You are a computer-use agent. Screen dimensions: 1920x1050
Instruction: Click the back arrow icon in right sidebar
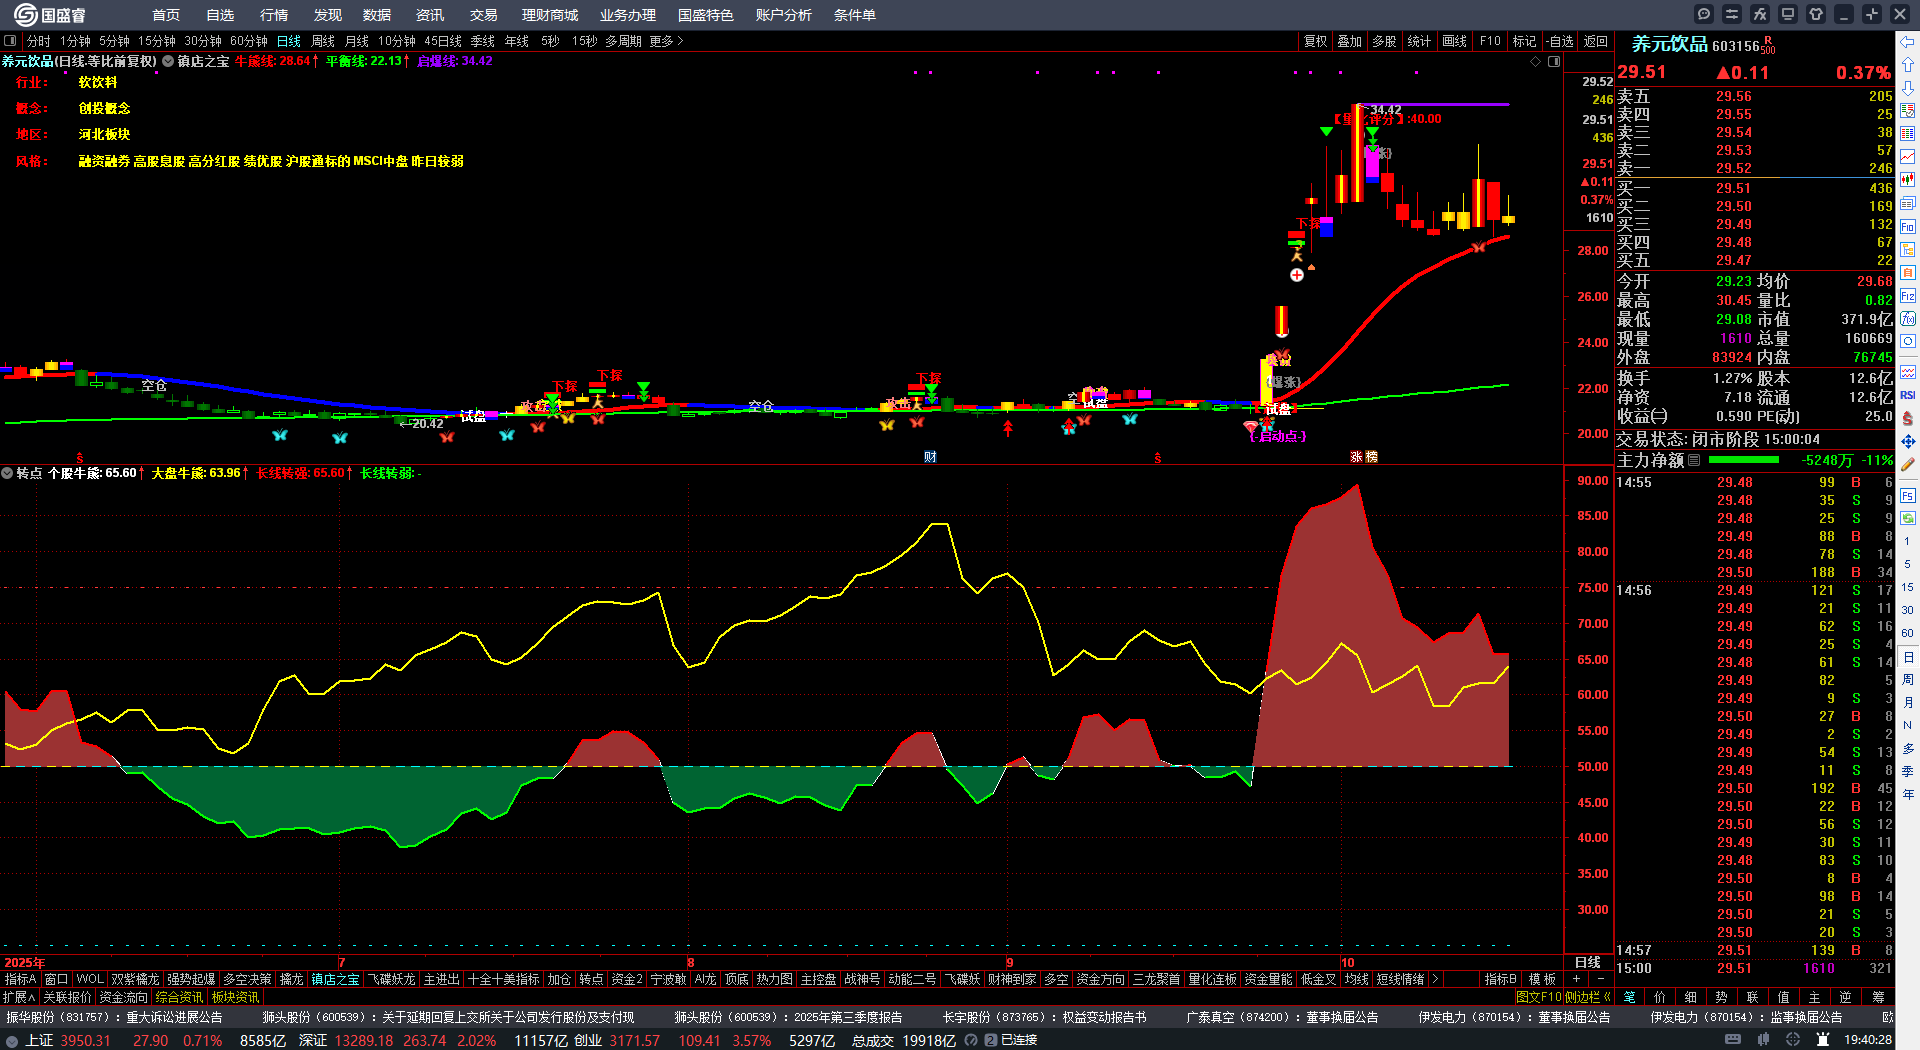click(x=1908, y=42)
